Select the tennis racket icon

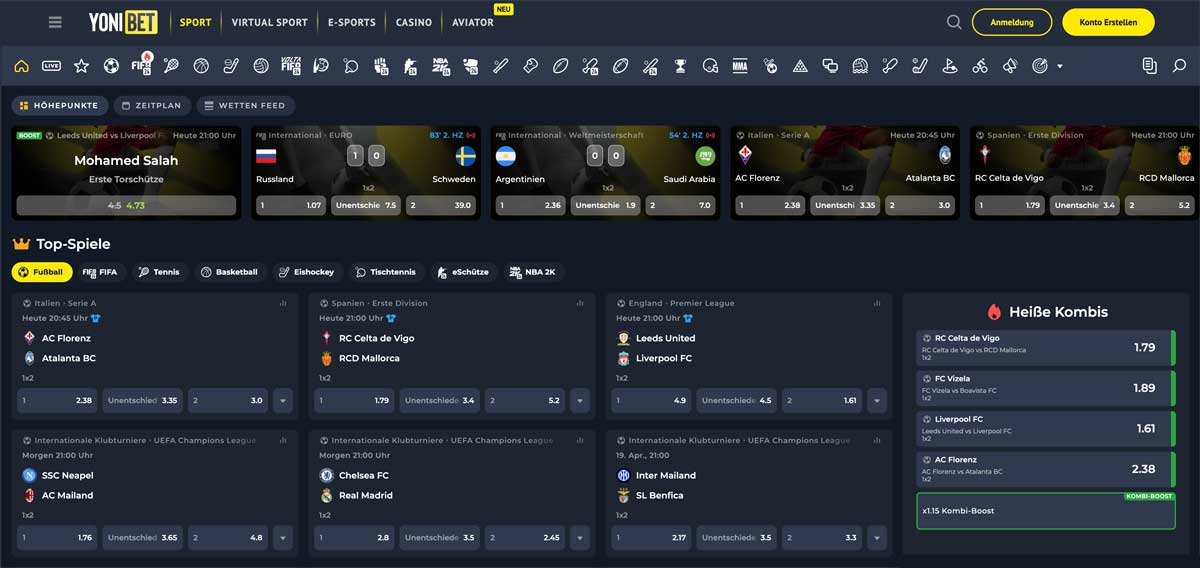171,66
